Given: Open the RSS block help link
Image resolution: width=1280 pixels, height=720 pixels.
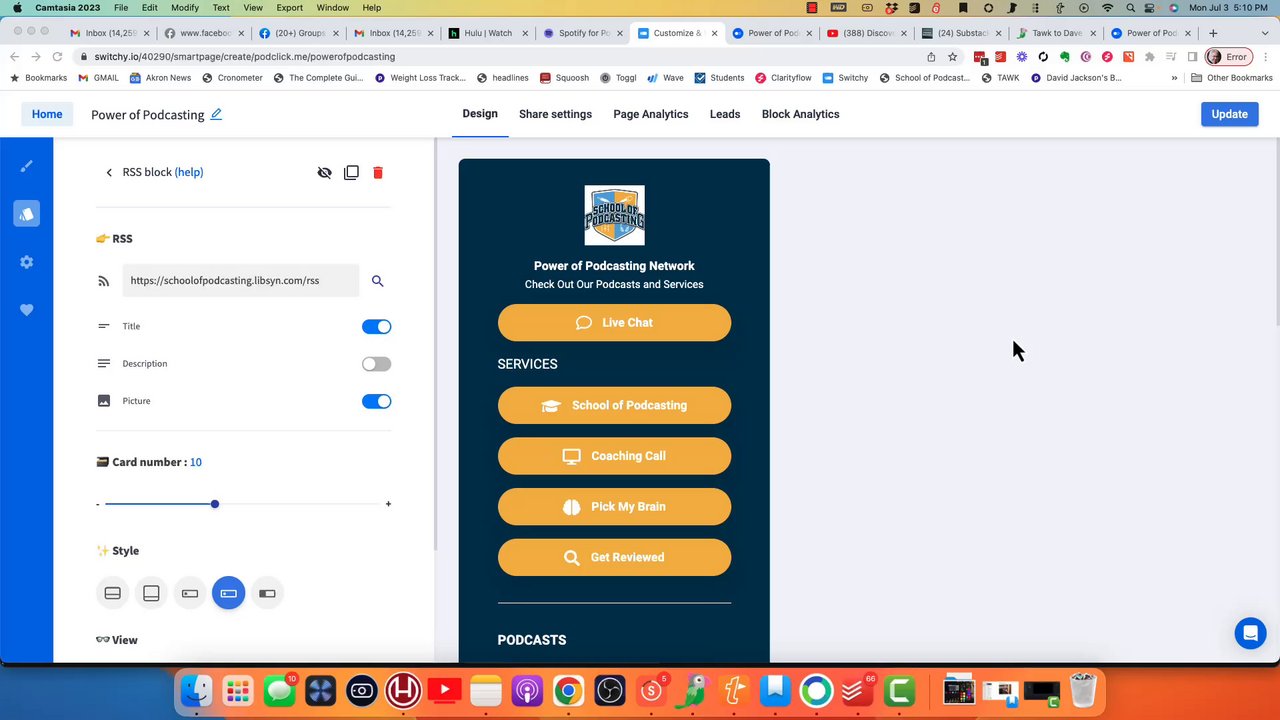Looking at the screenshot, I should [x=189, y=172].
